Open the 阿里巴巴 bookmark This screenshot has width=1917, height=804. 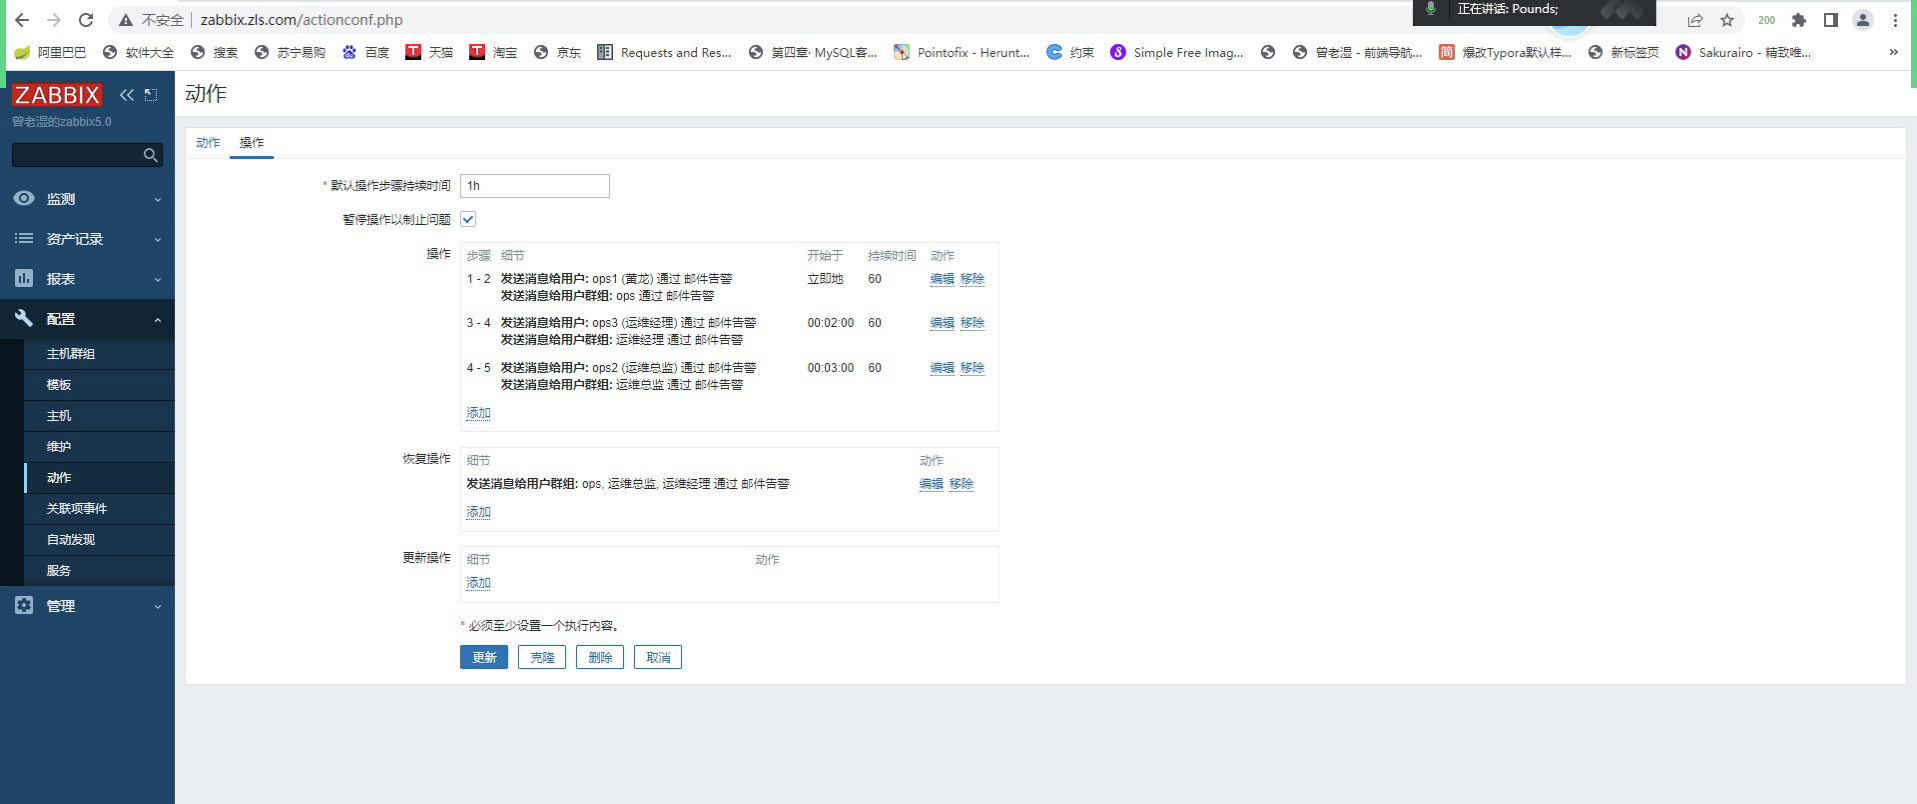click(x=50, y=52)
